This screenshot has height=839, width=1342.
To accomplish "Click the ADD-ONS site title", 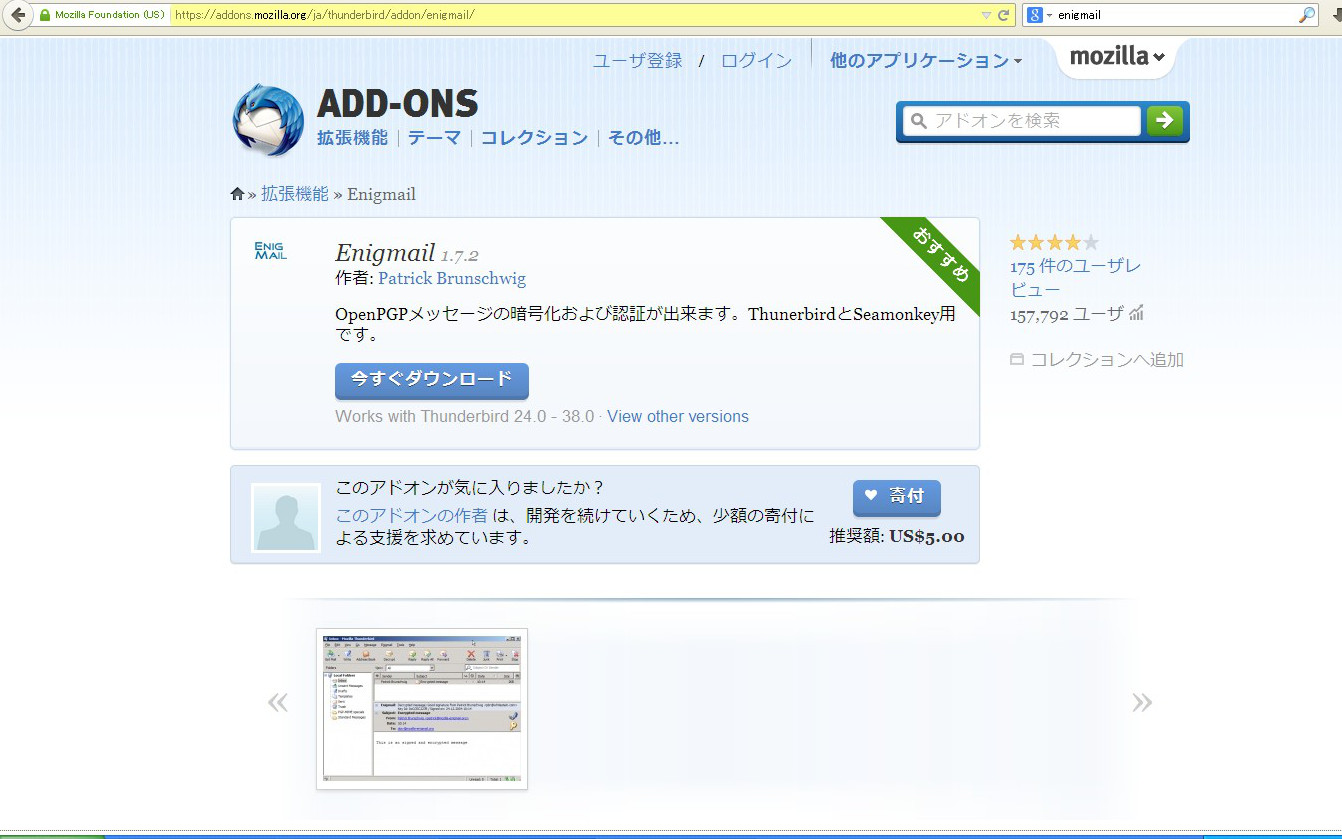I will coord(397,104).
